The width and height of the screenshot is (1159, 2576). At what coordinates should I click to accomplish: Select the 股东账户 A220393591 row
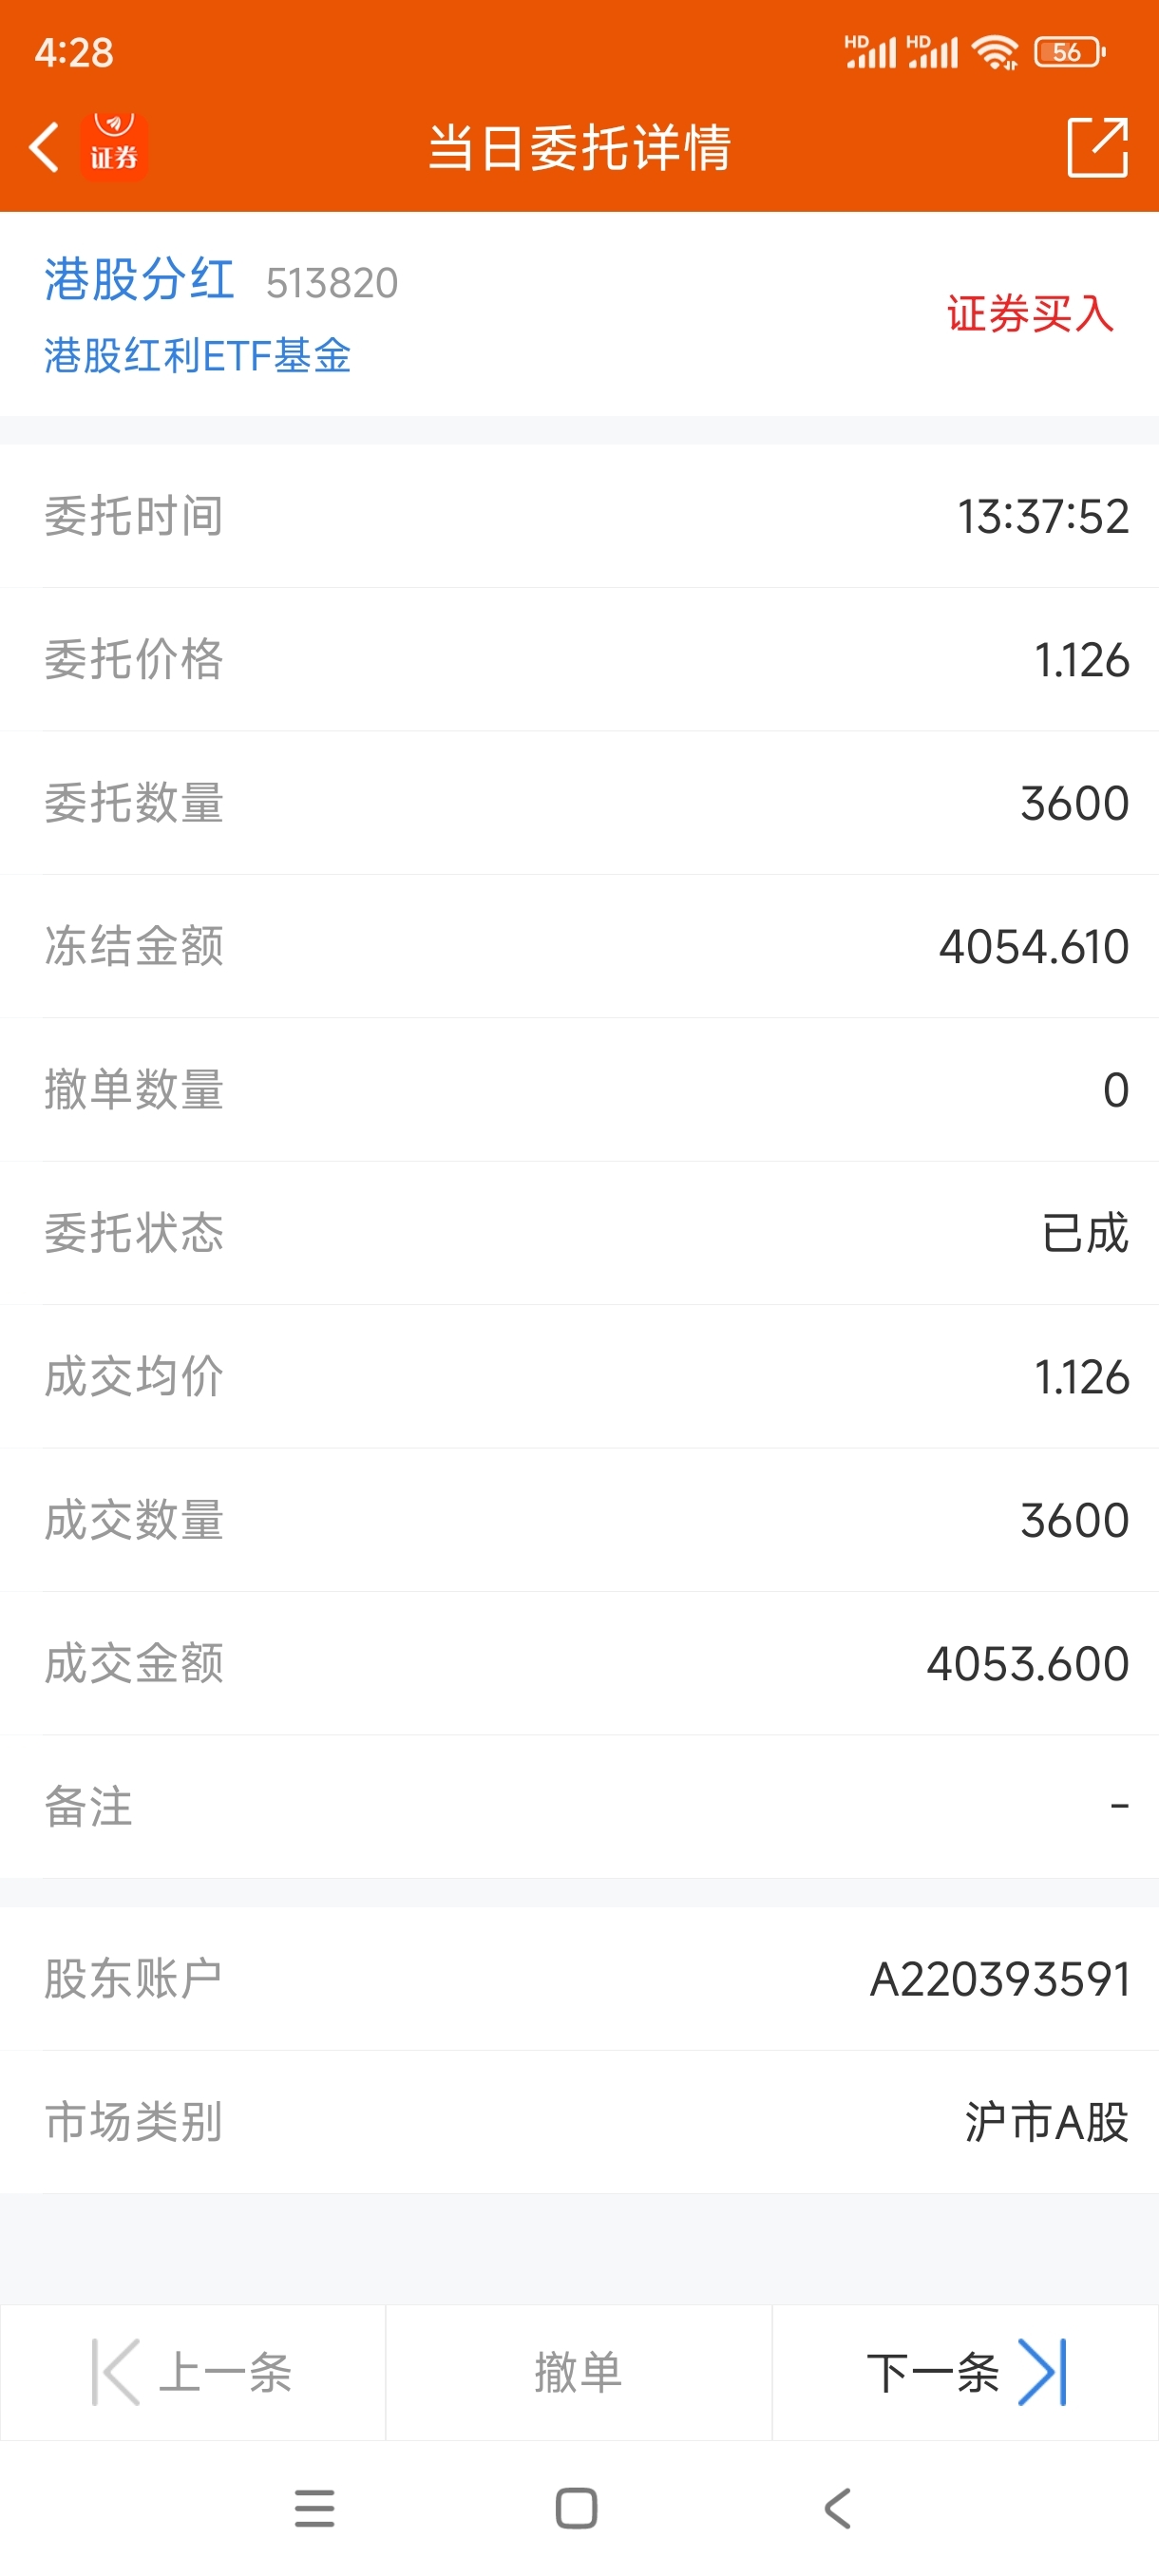pos(579,1979)
